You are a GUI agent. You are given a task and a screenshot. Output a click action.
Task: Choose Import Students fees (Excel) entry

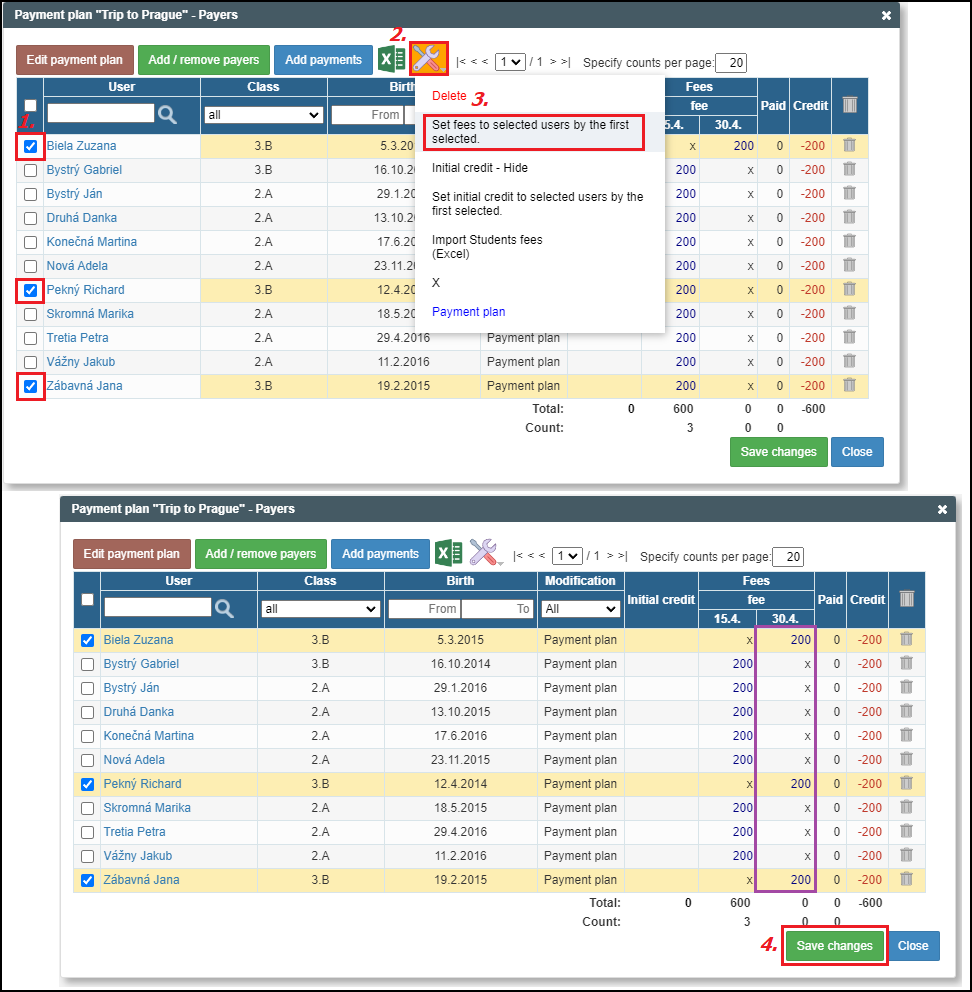[x=487, y=247]
